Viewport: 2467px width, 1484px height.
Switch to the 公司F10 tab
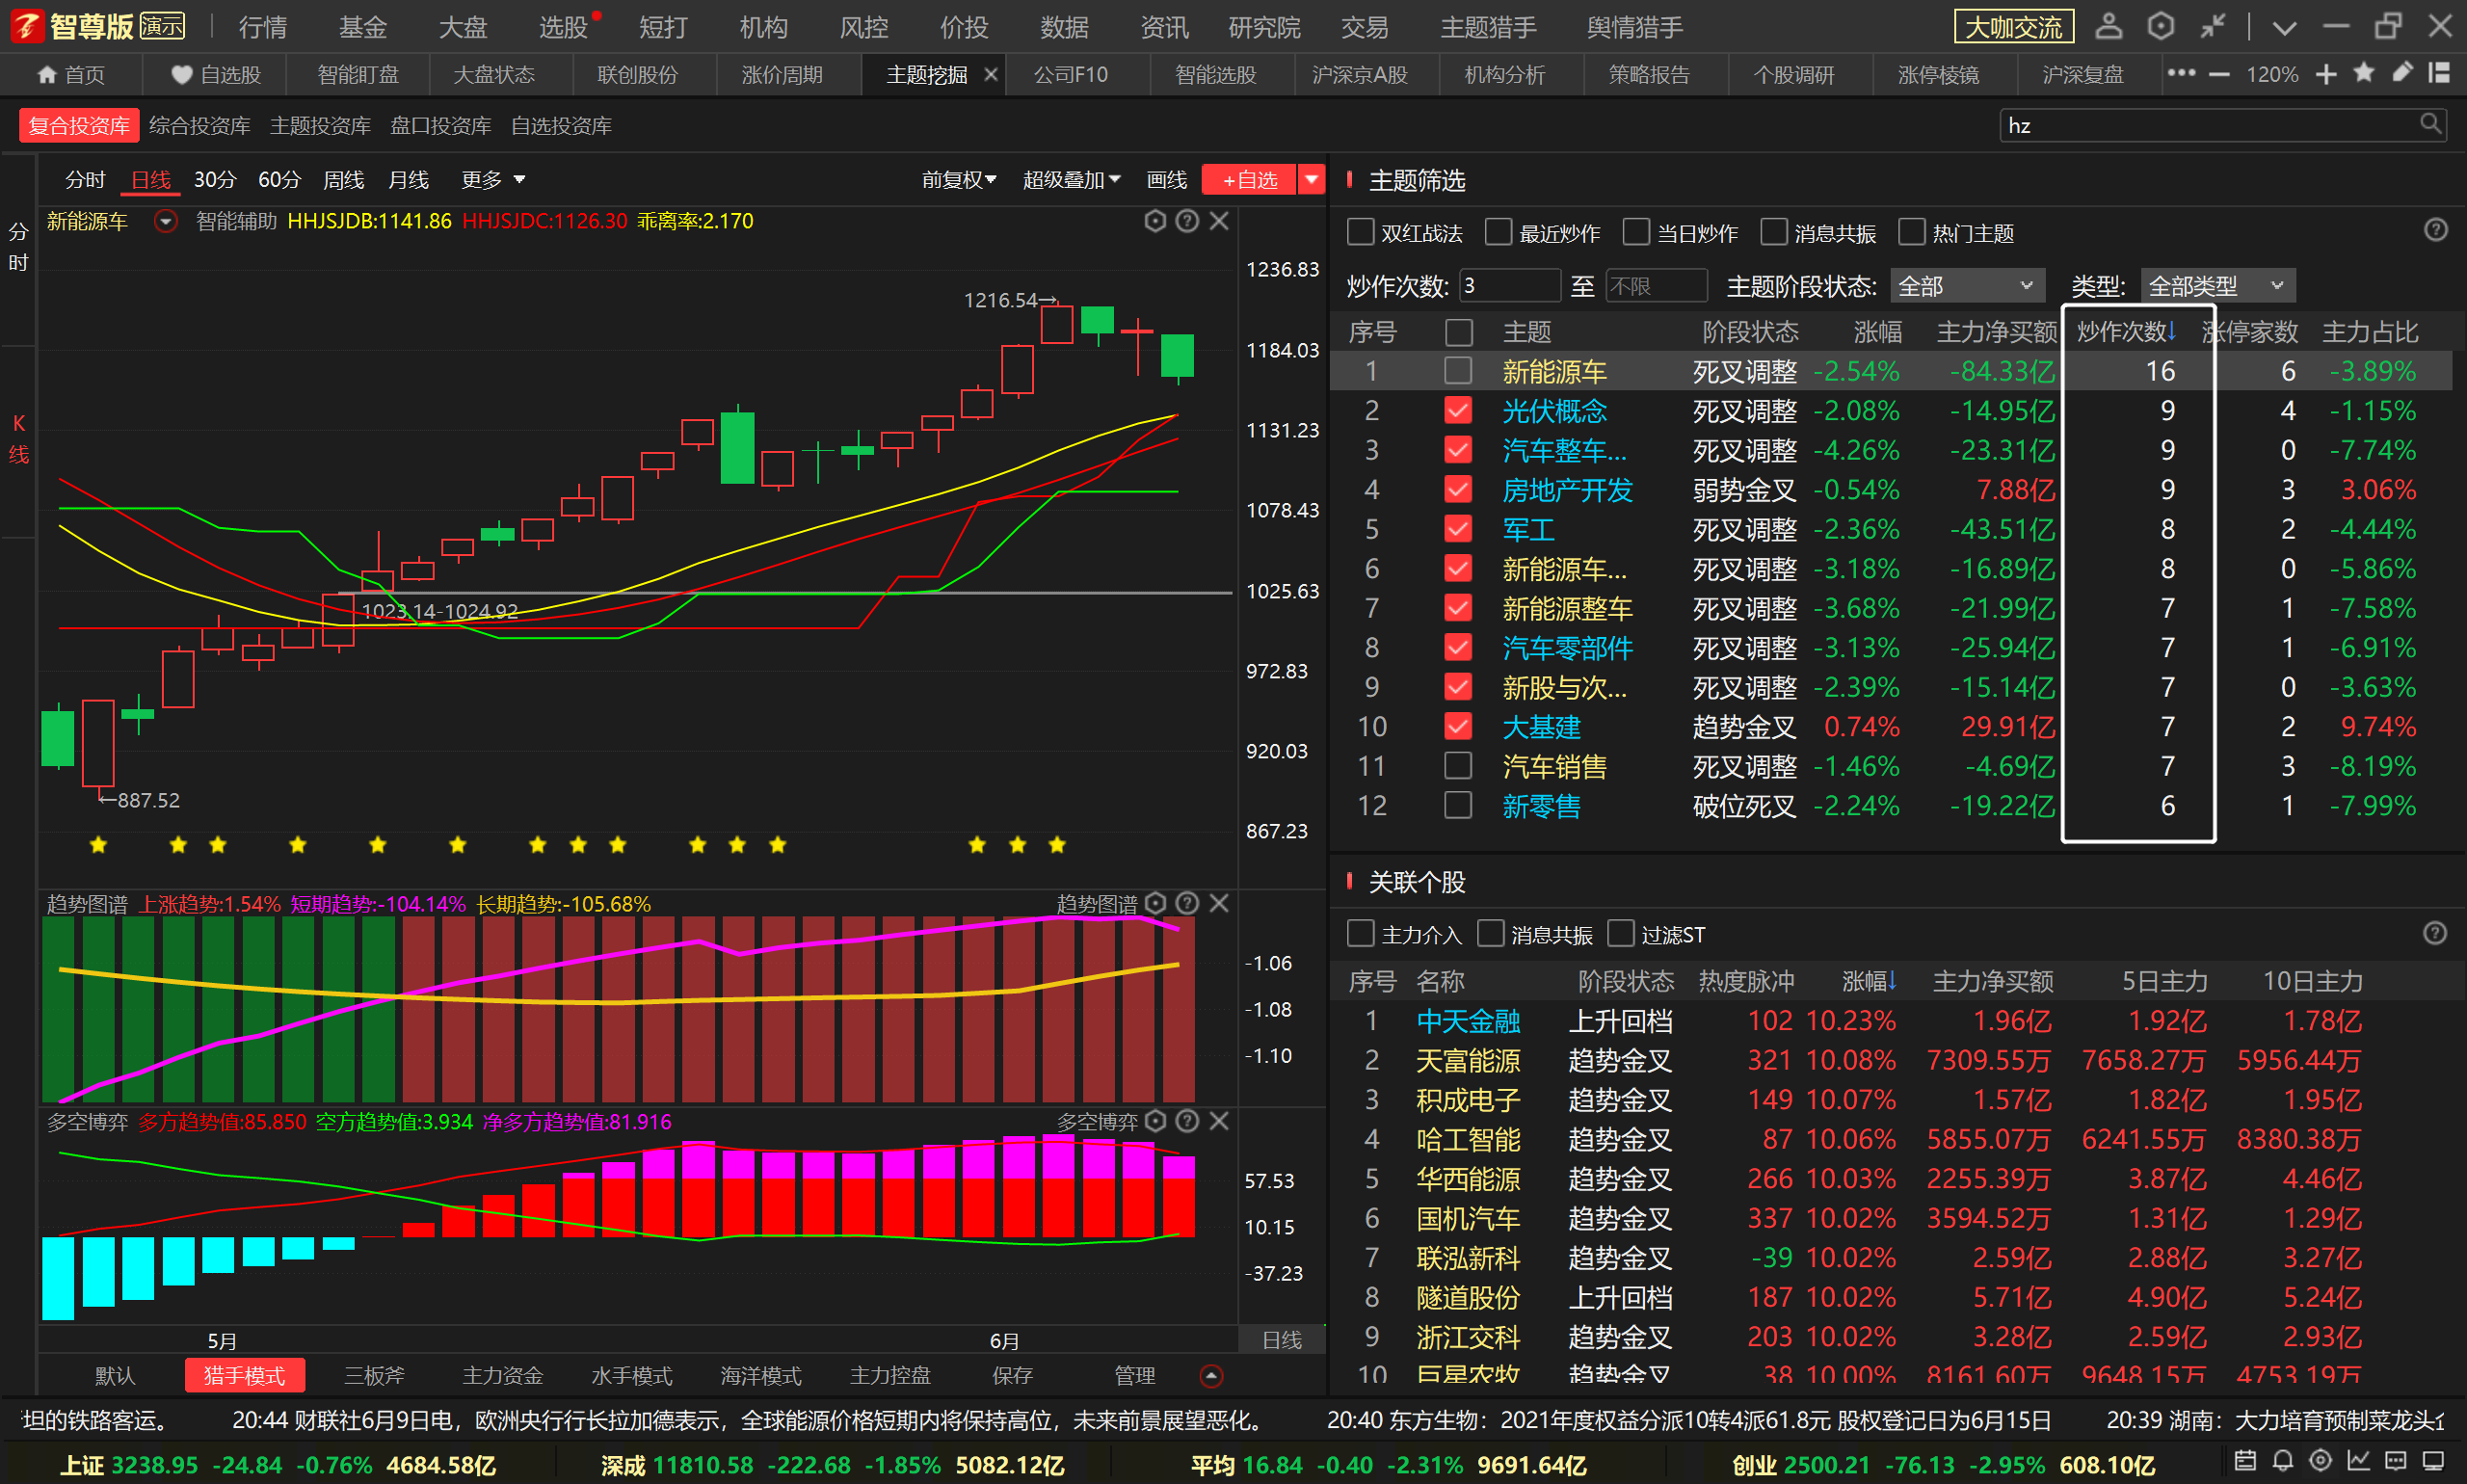point(1070,74)
